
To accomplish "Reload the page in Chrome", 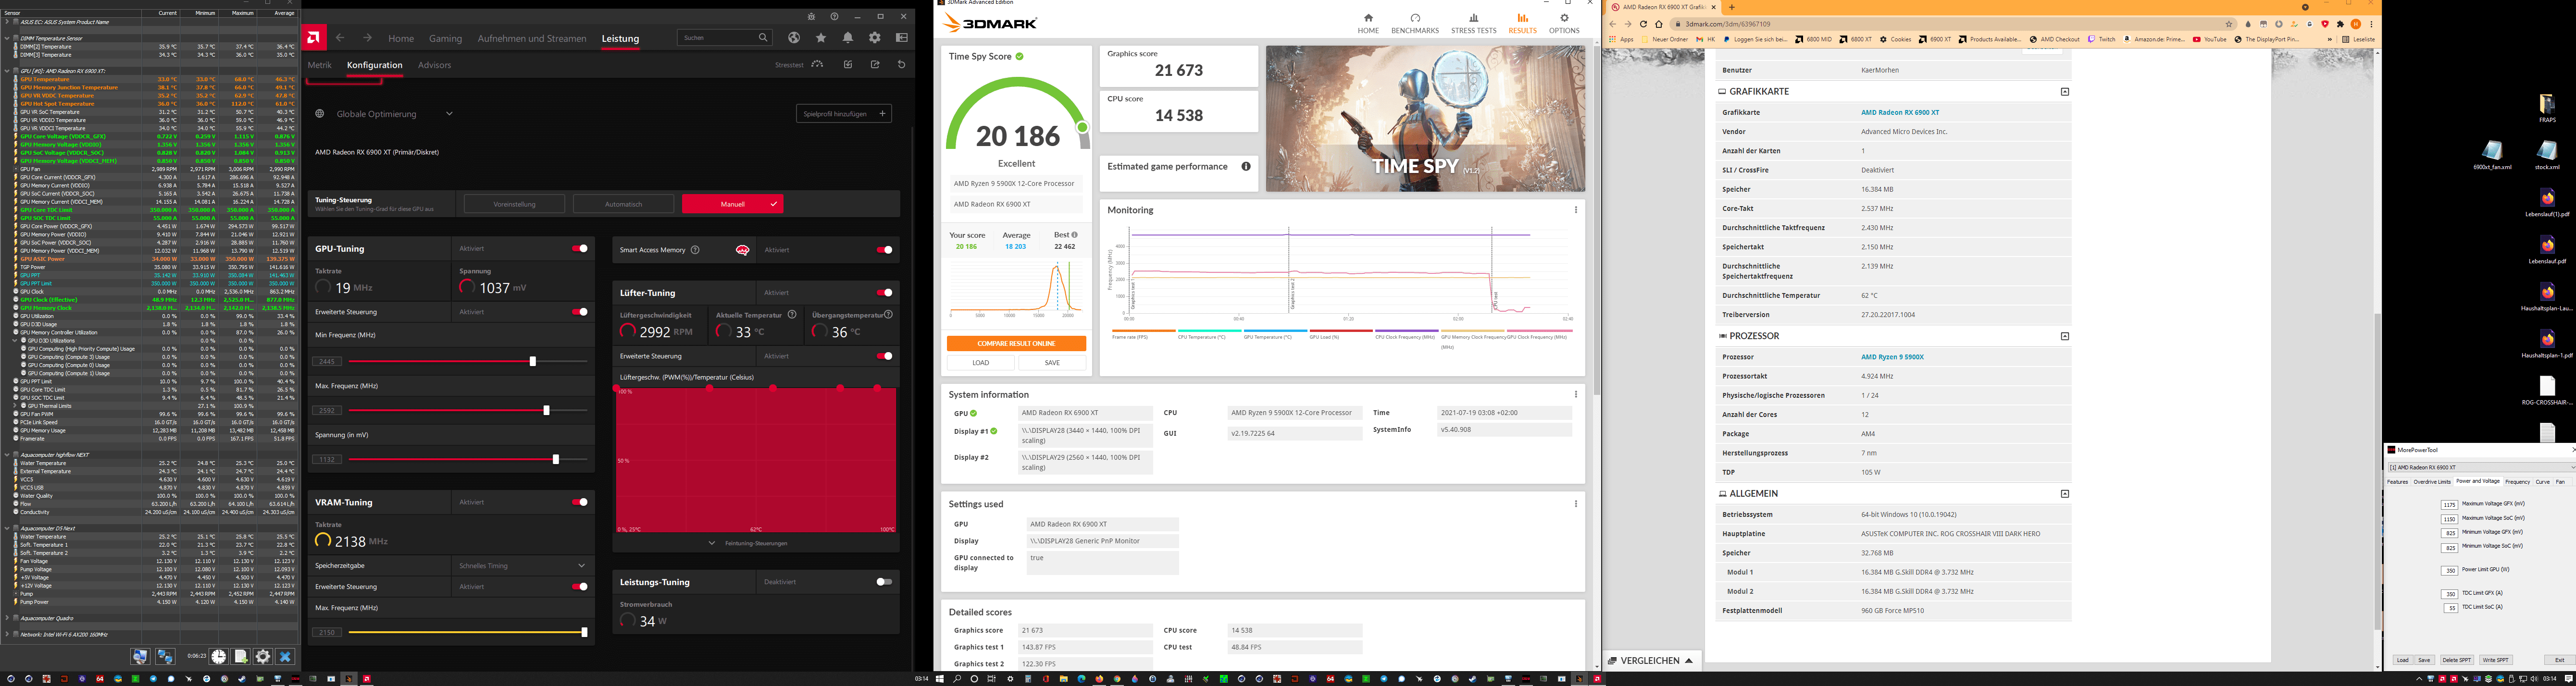I will tap(1643, 24).
